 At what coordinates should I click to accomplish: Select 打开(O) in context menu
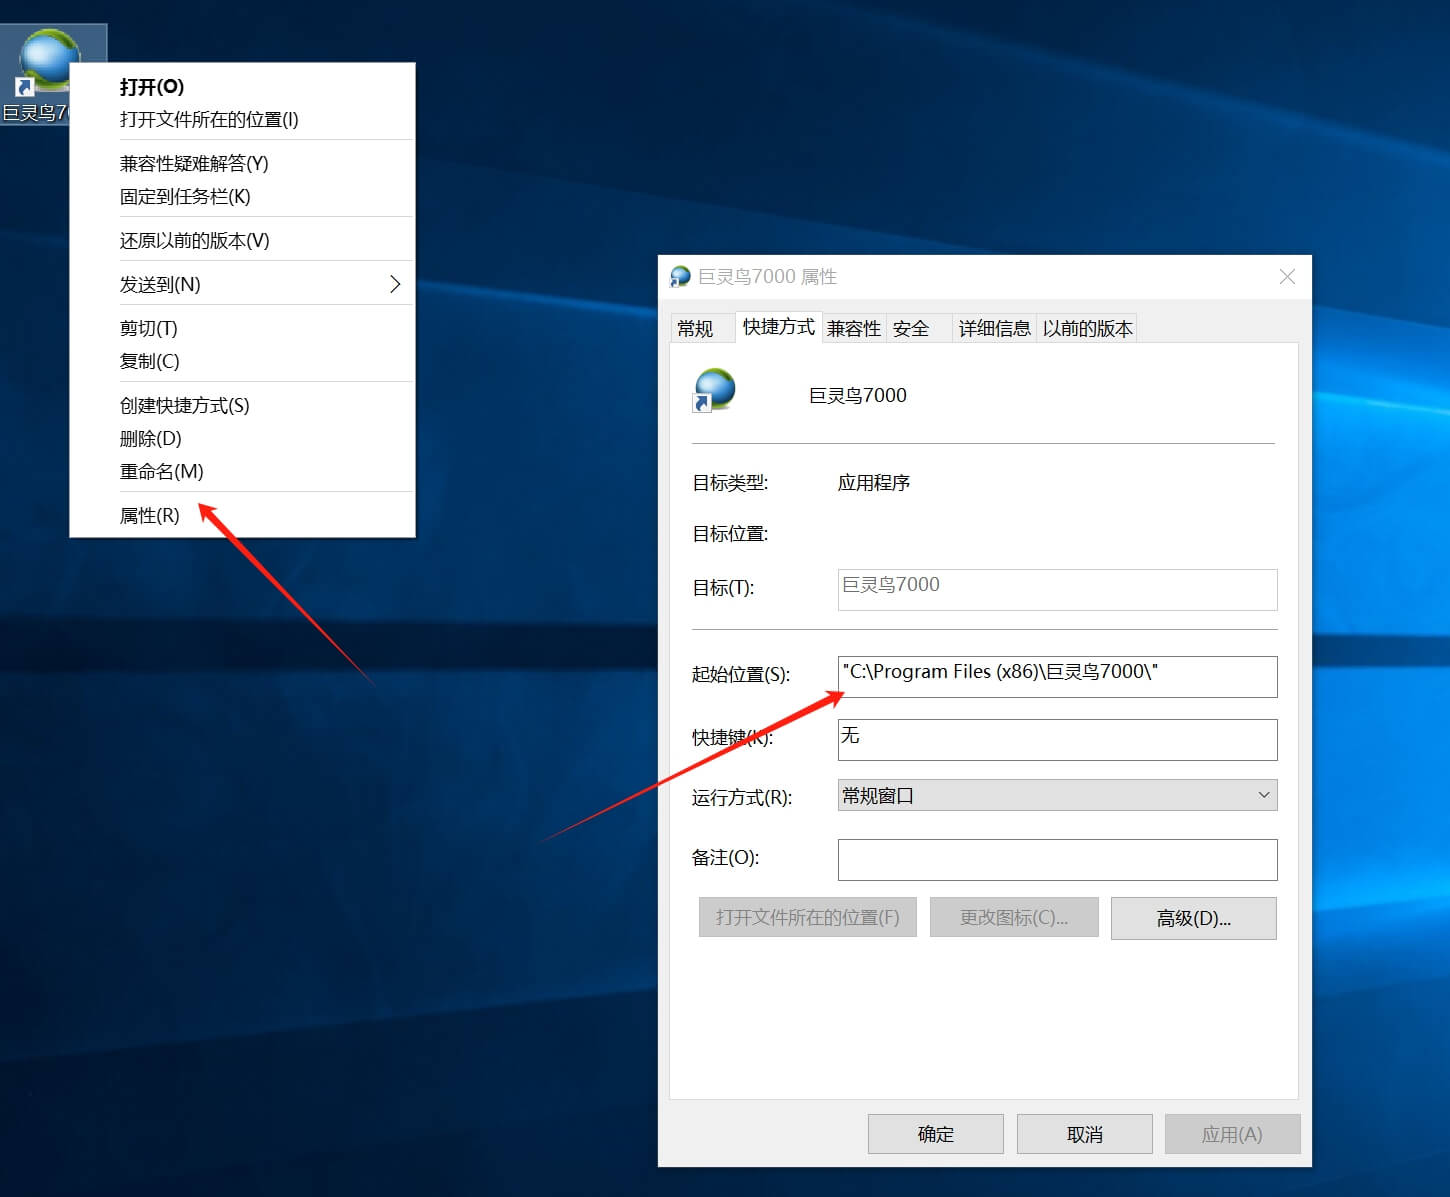point(152,87)
